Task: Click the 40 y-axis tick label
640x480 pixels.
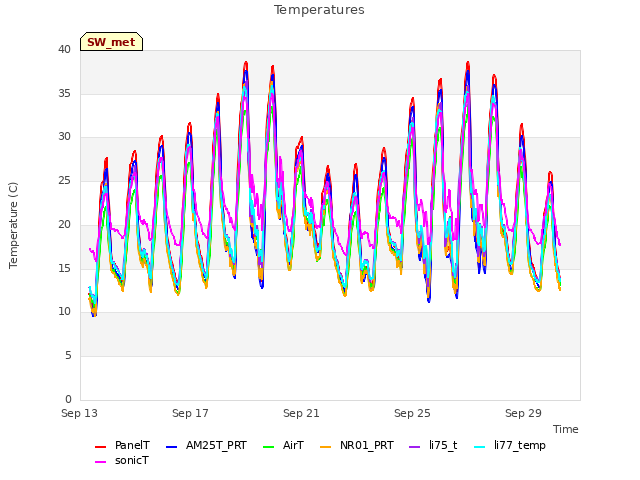Action: (x=64, y=50)
